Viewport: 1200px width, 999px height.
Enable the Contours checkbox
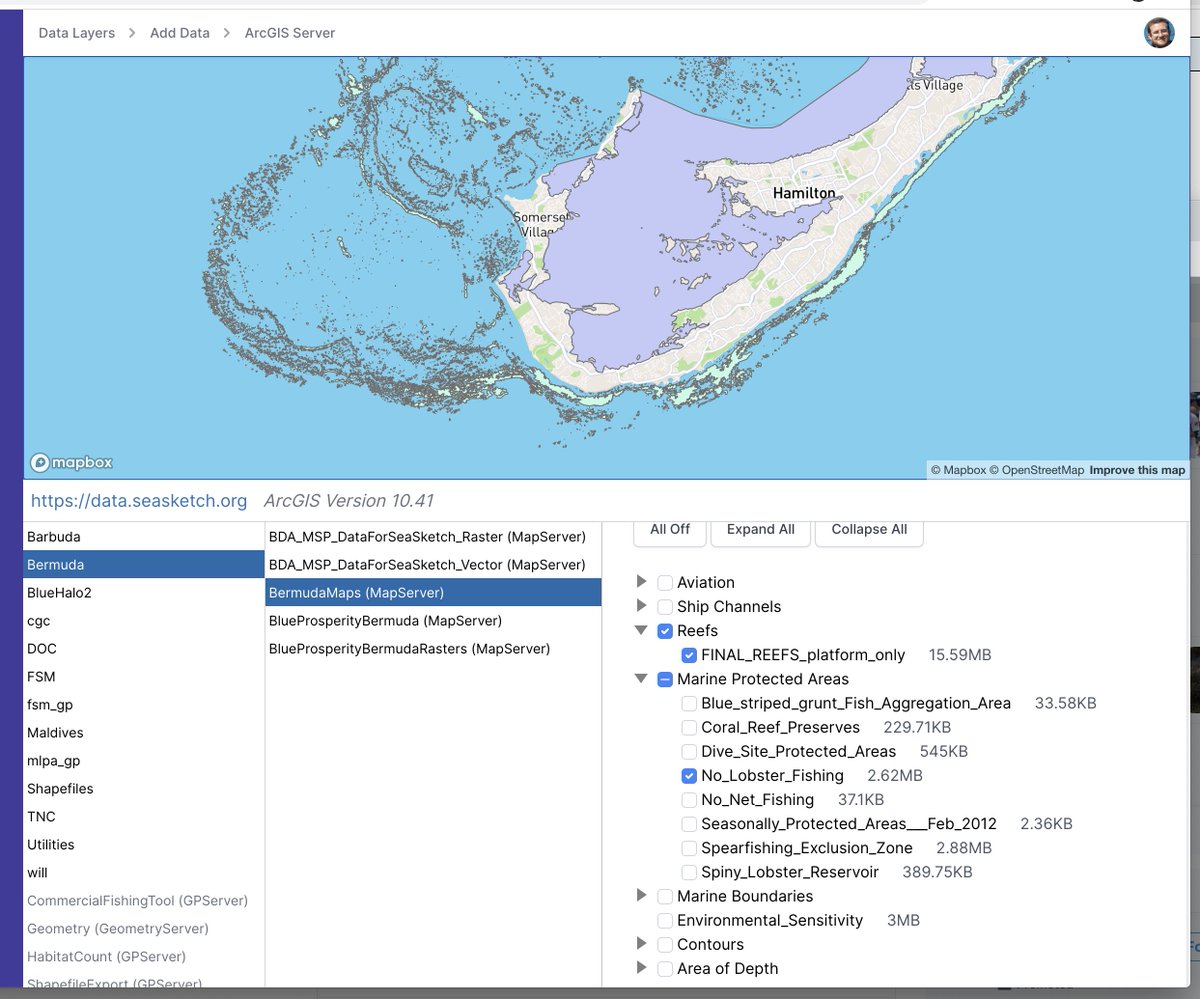(x=665, y=944)
